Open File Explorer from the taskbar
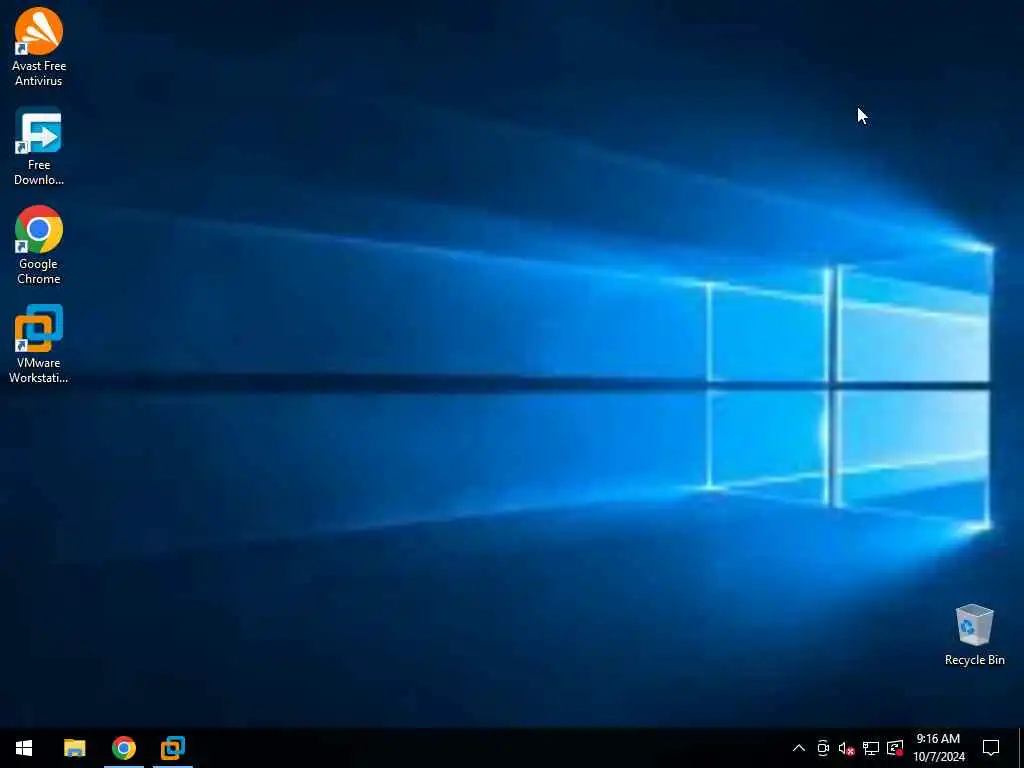Image resolution: width=1024 pixels, height=768 pixels. (74, 748)
